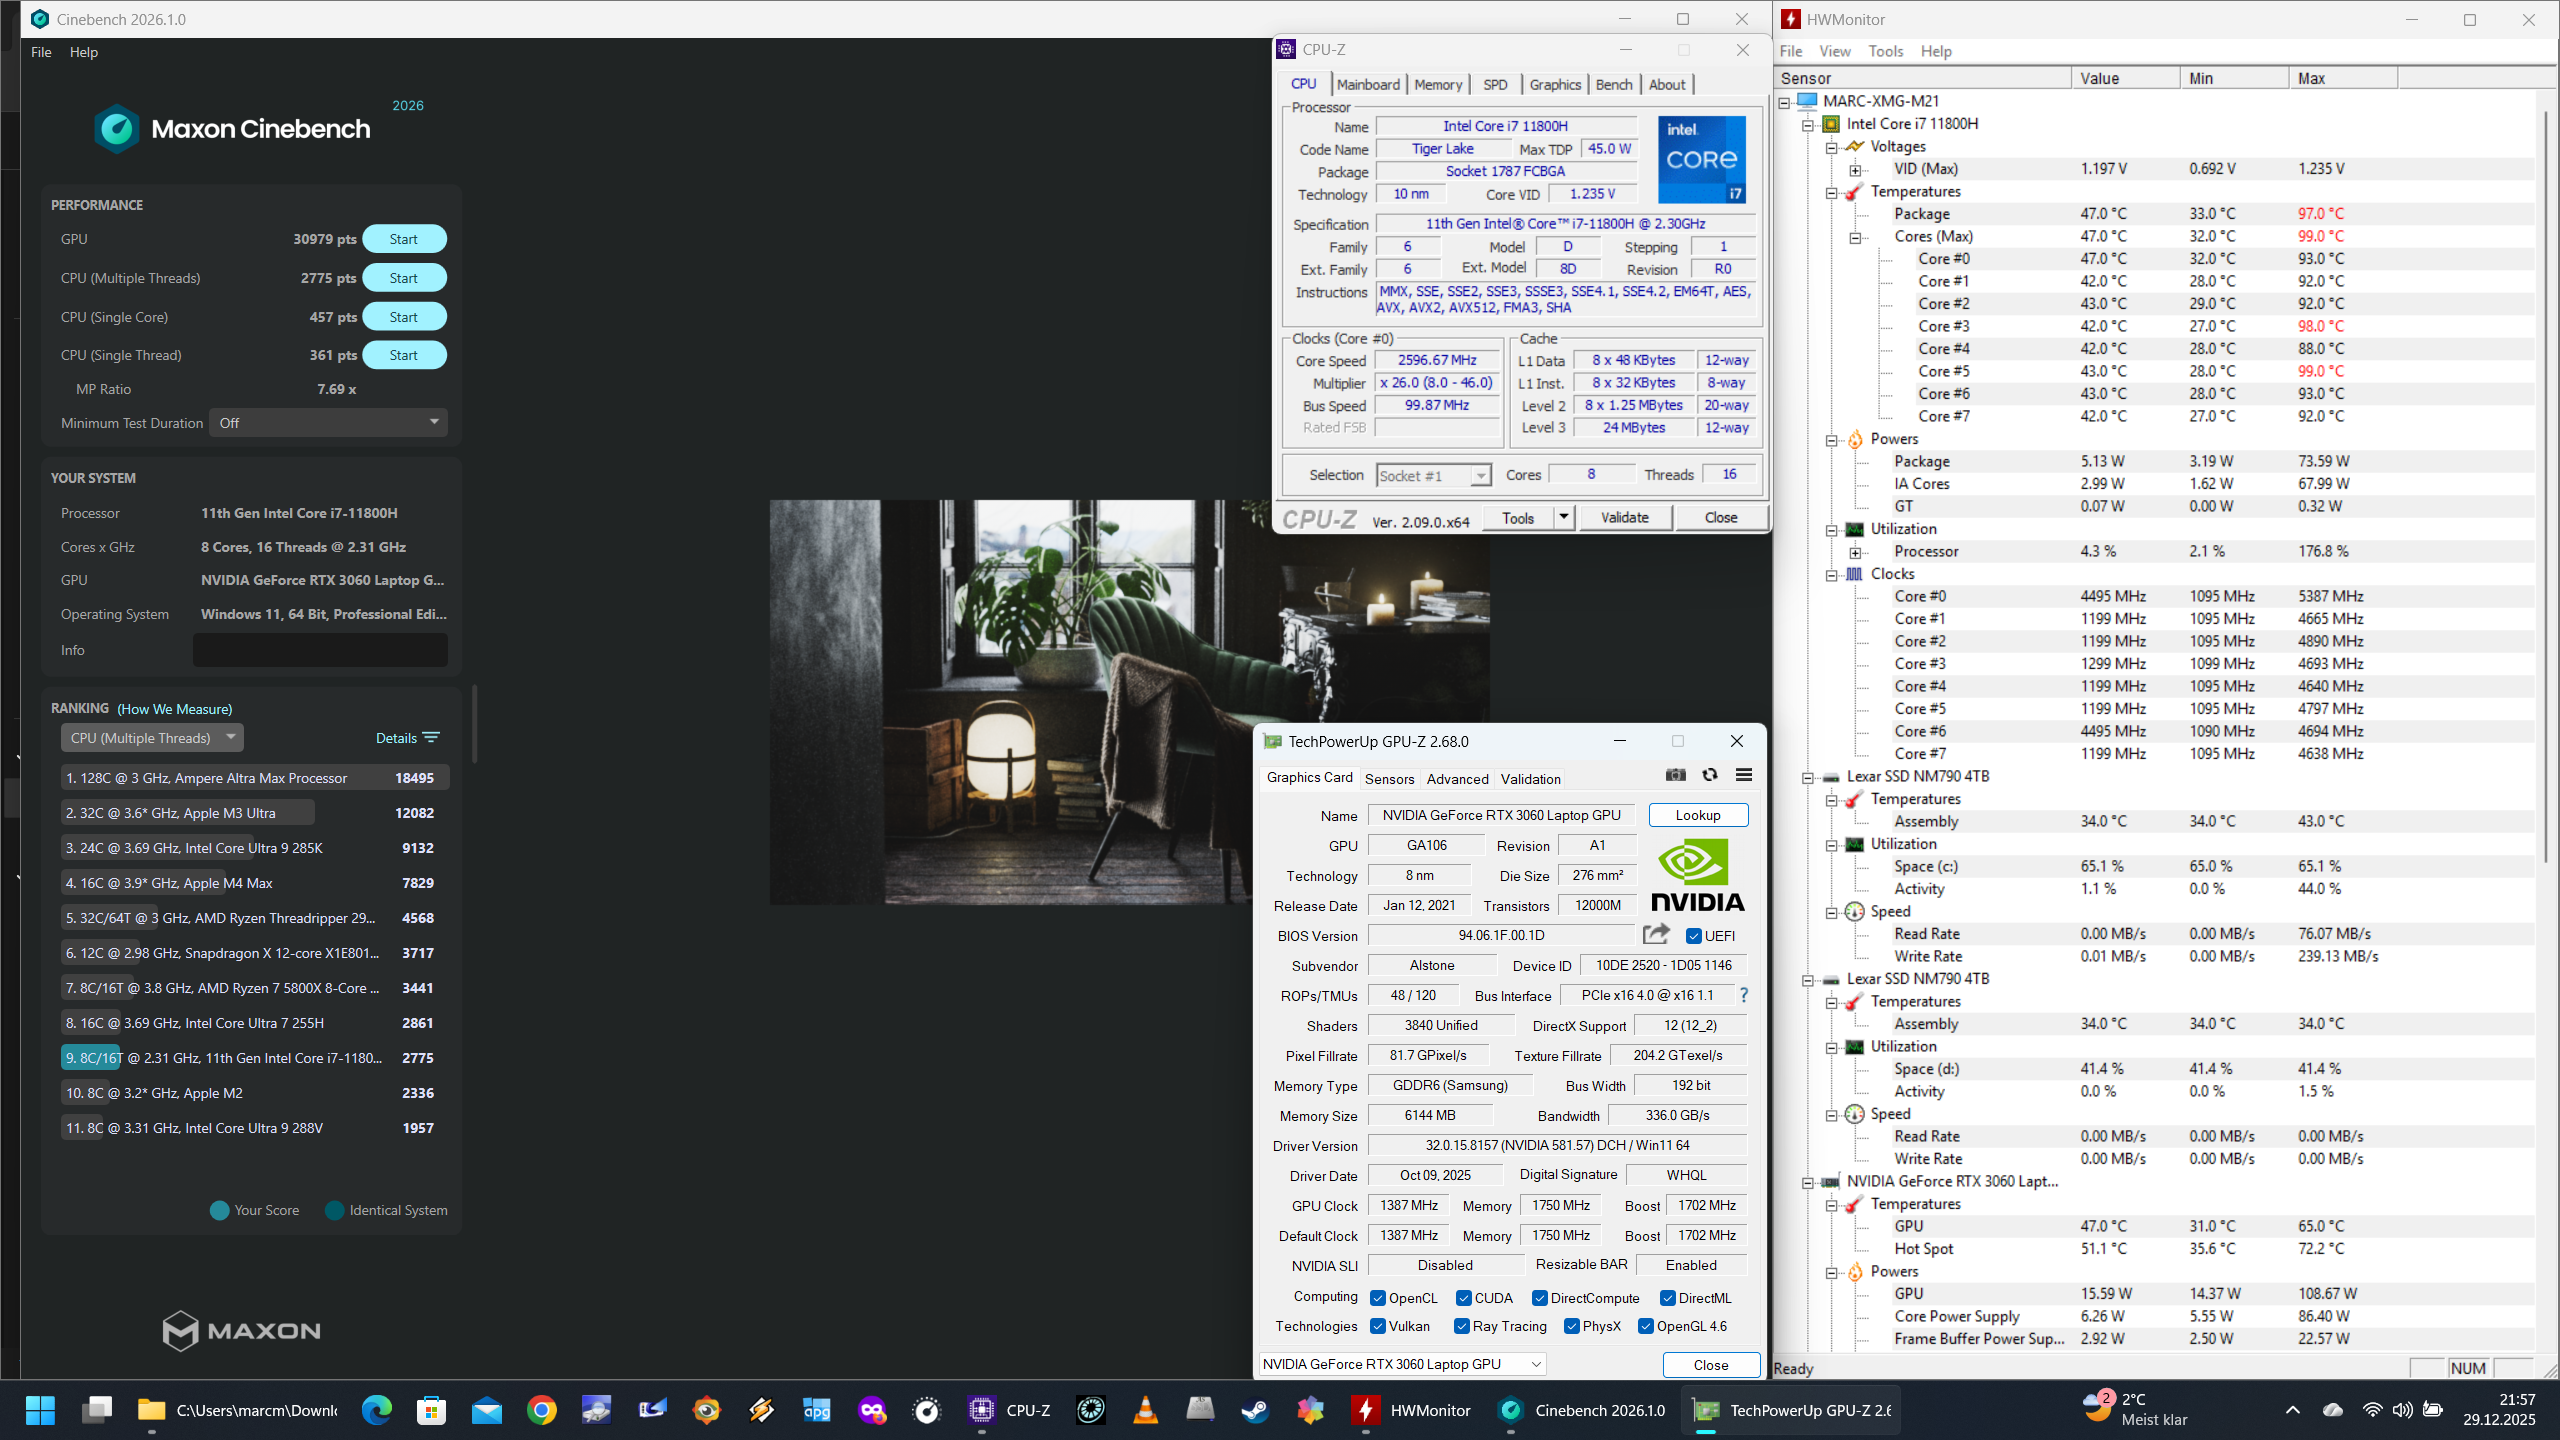Click GPU-Z screenshot camera icon
The image size is (2560, 1440).
pos(1676,775)
